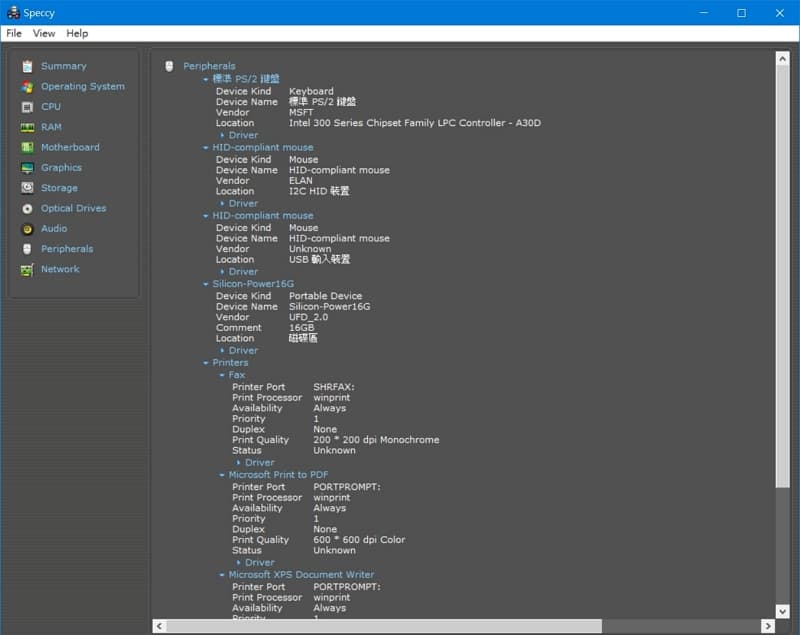Expand Driver under PS/2 keyboard
Image resolution: width=800 pixels, height=635 pixels.
(222, 136)
